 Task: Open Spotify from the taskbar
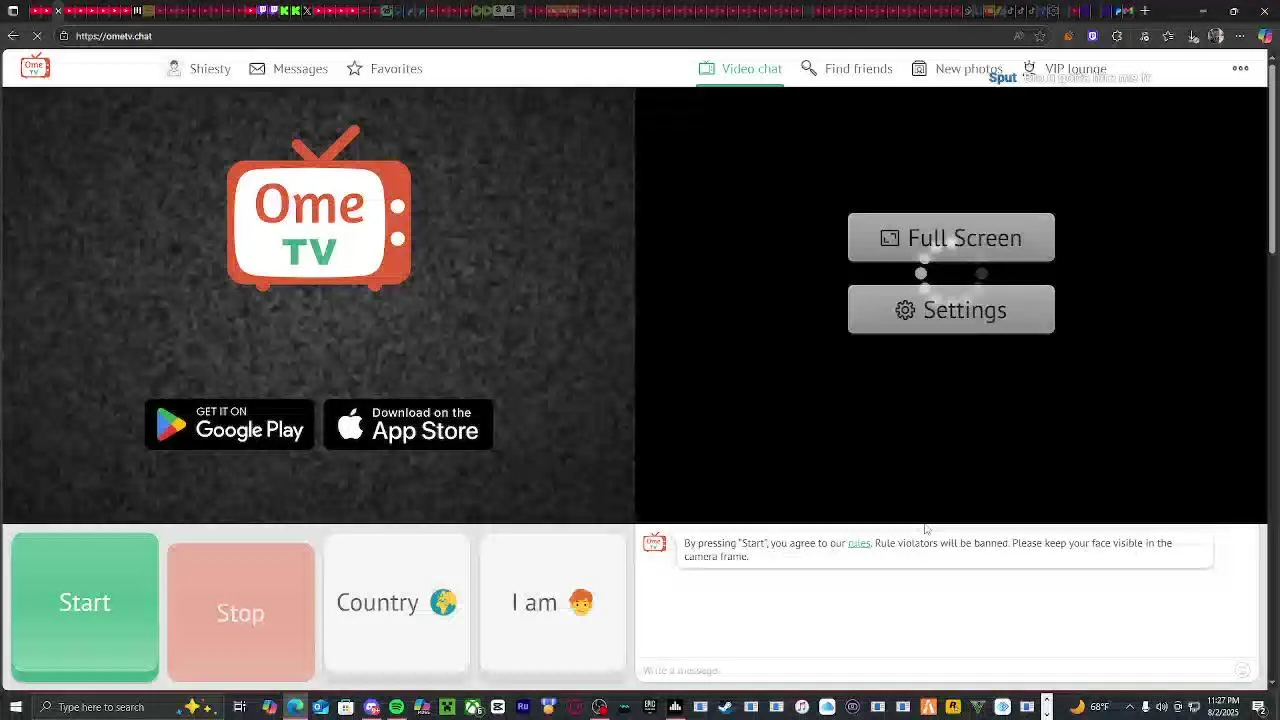(396, 707)
